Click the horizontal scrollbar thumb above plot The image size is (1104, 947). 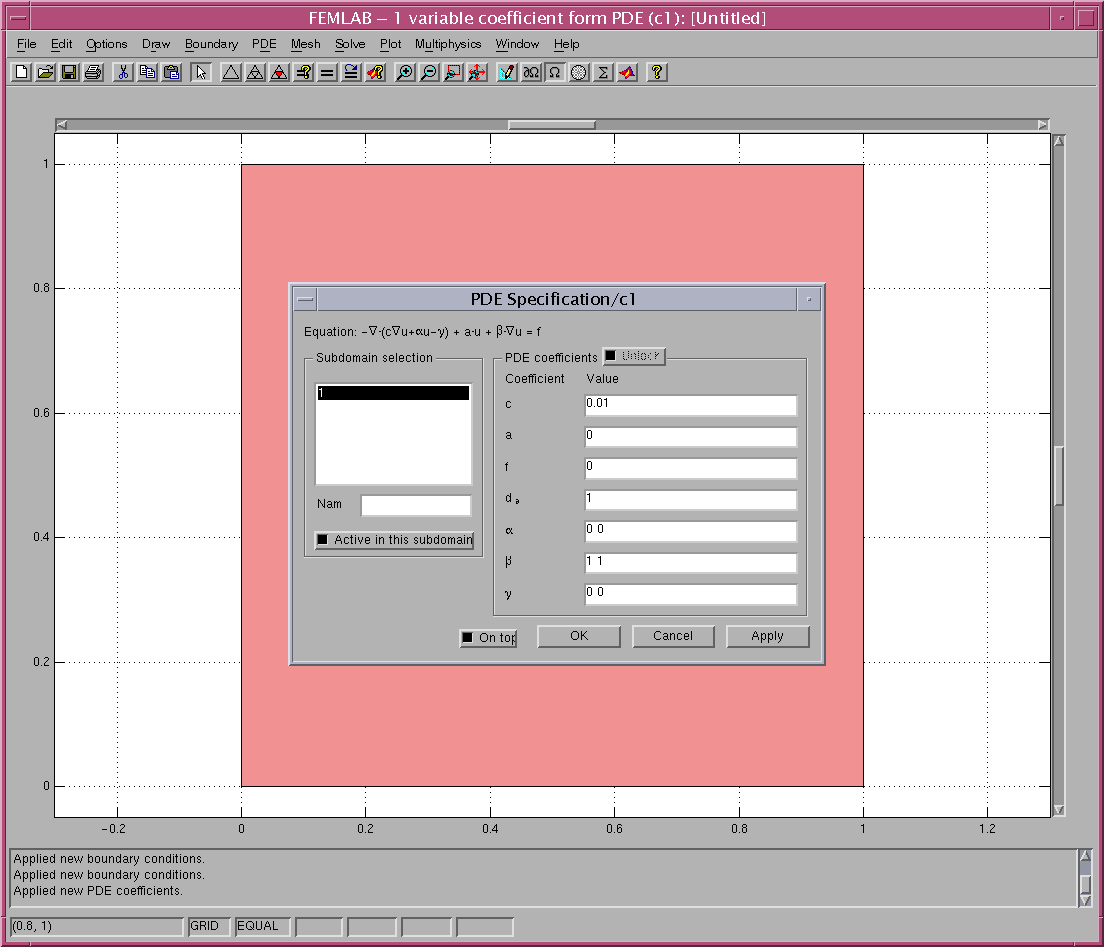pos(552,125)
